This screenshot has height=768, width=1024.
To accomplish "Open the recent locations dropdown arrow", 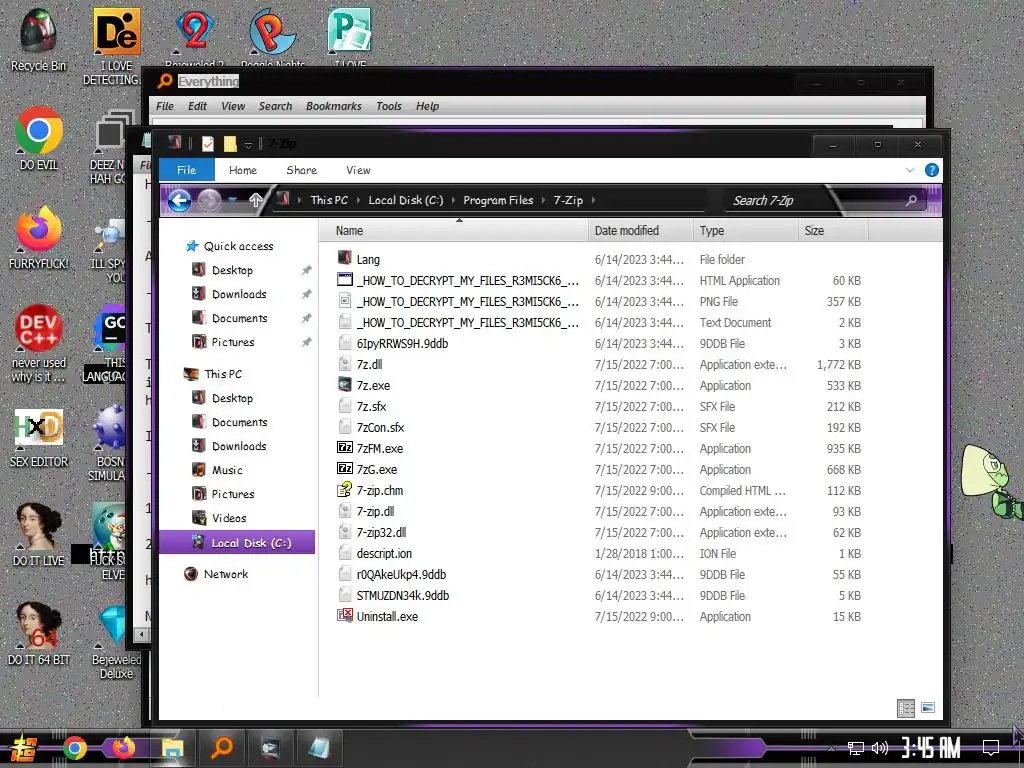I will tap(232, 200).
